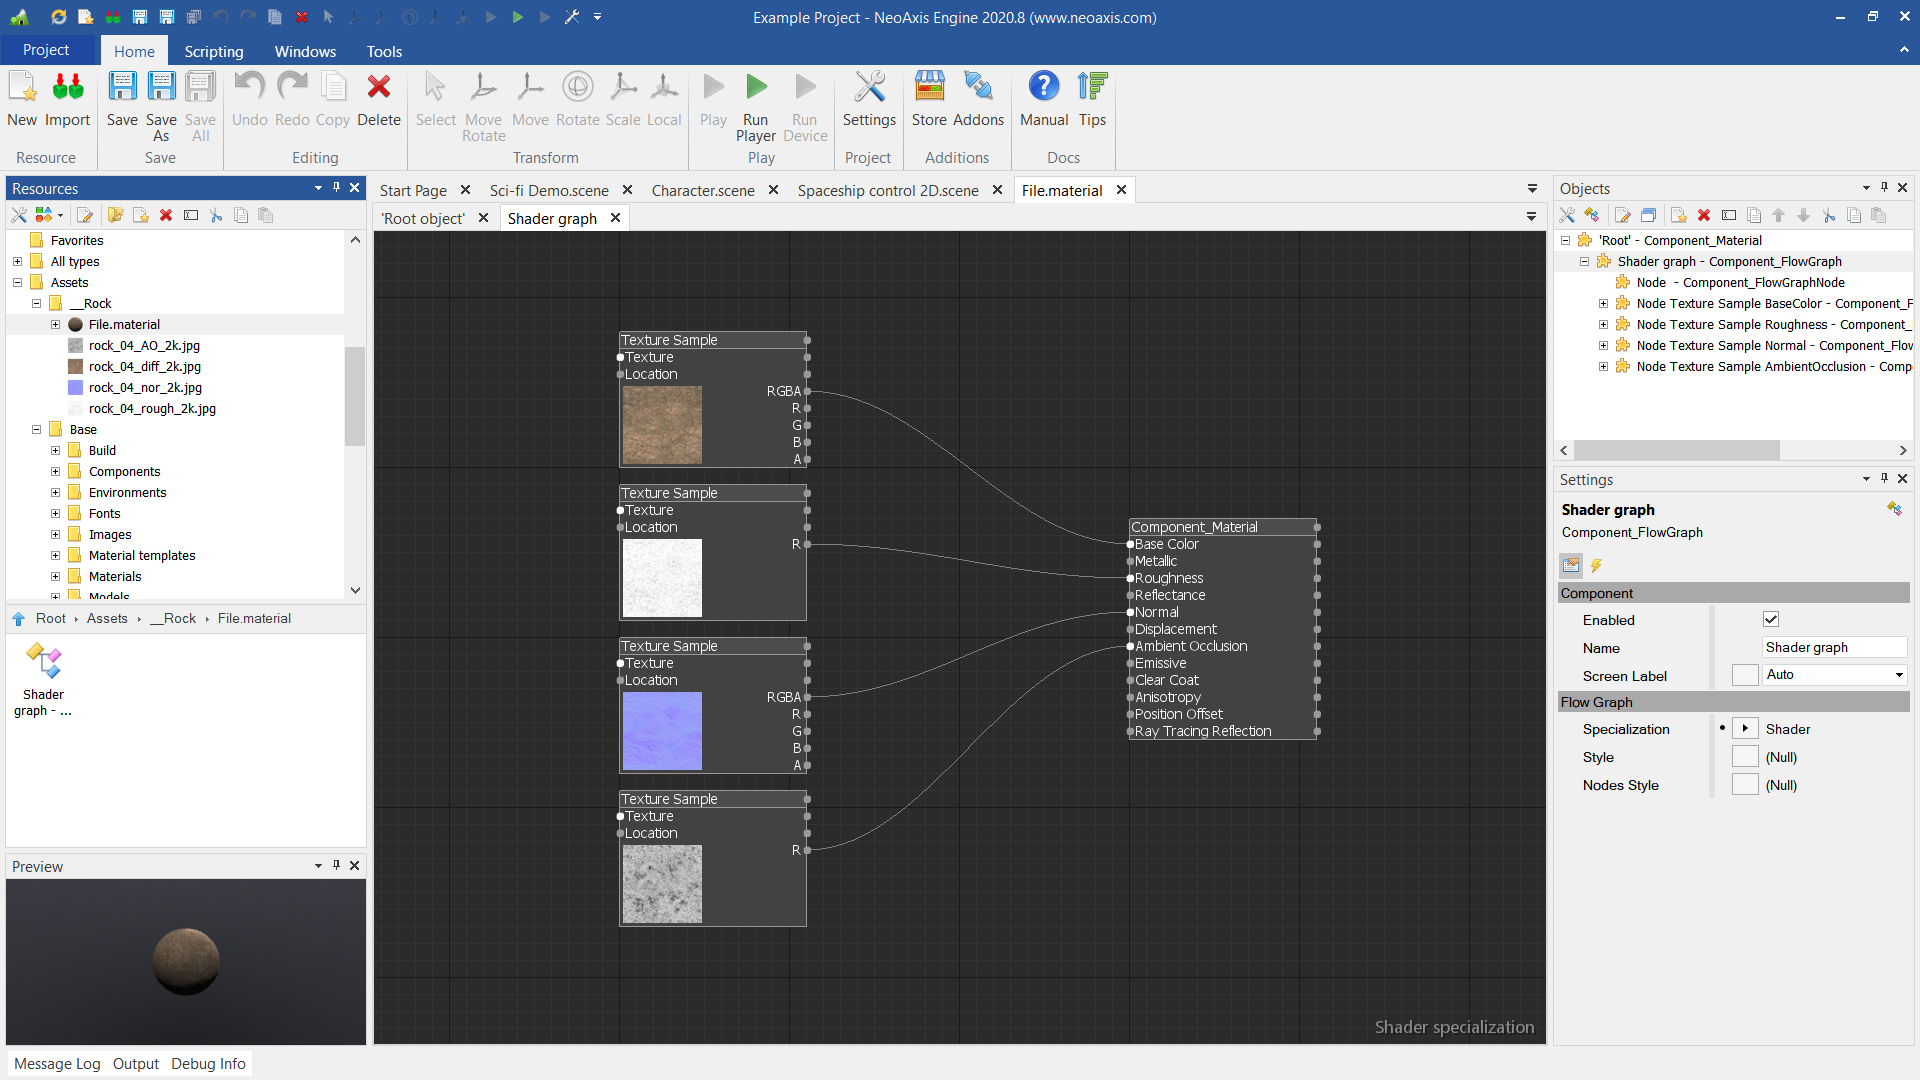
Task: Click the Style null checkbox box
Action: pos(1745,757)
